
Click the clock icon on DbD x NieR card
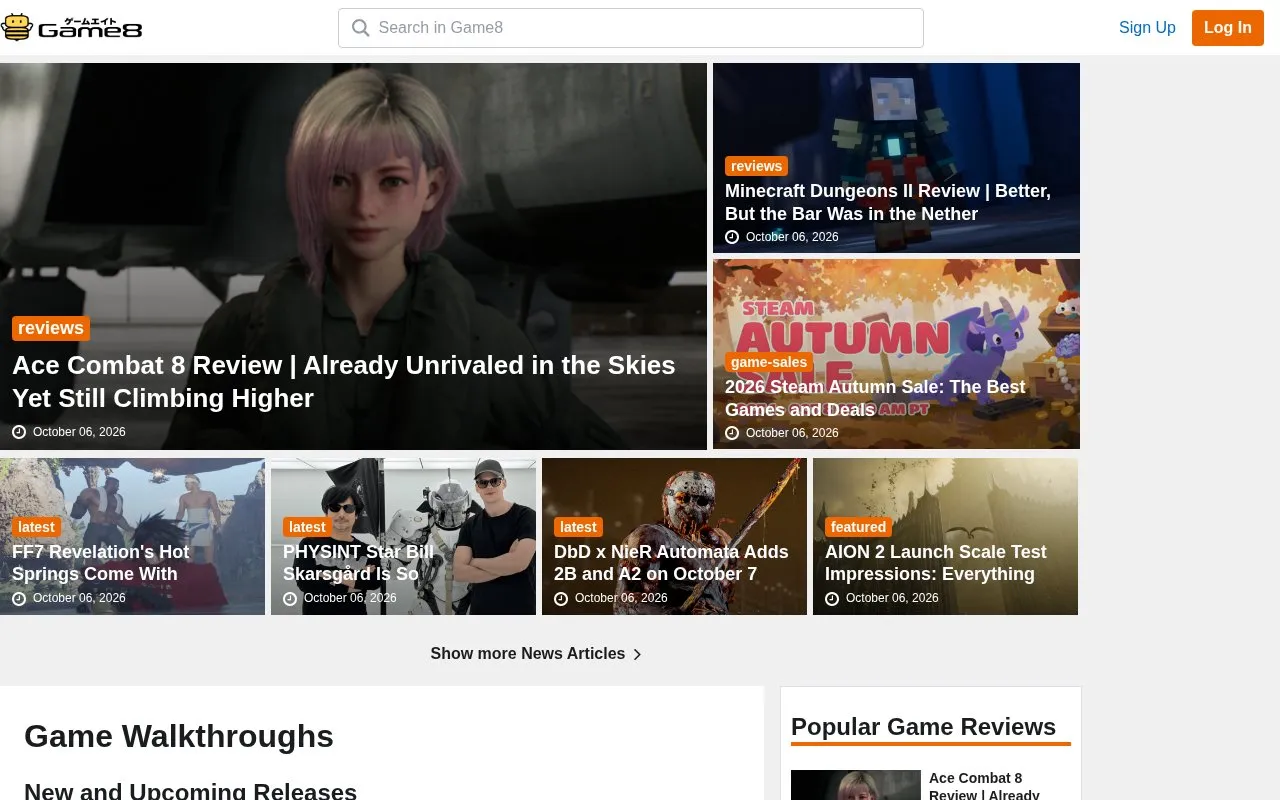(x=561, y=598)
